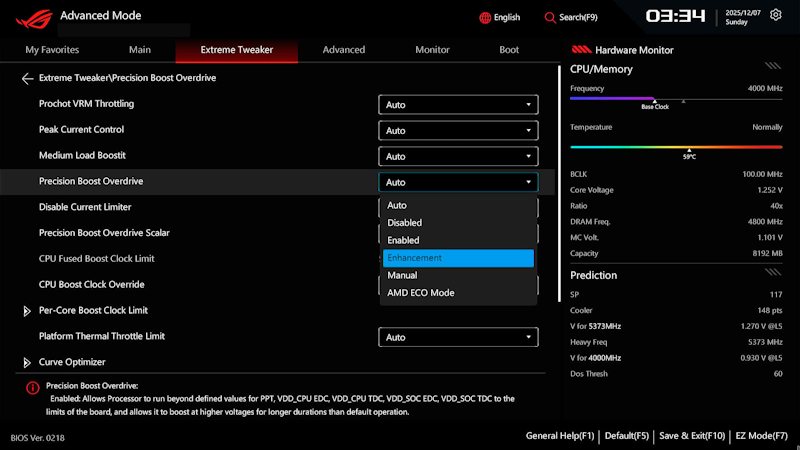Open settings gear icon near the date
This screenshot has width=800, height=450.
coord(776,15)
